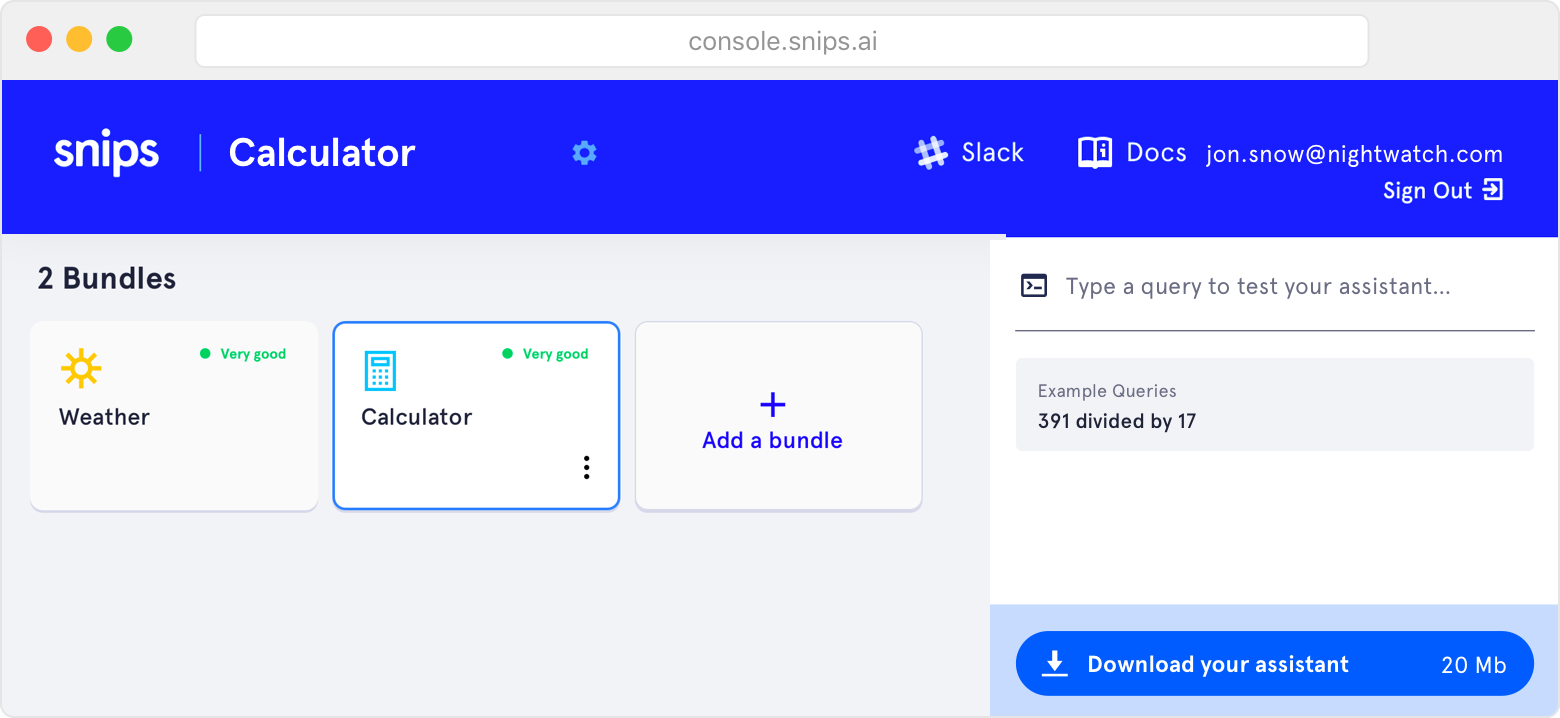1560x718 pixels.
Task: Click the Sign Out link
Action: click(x=1443, y=190)
